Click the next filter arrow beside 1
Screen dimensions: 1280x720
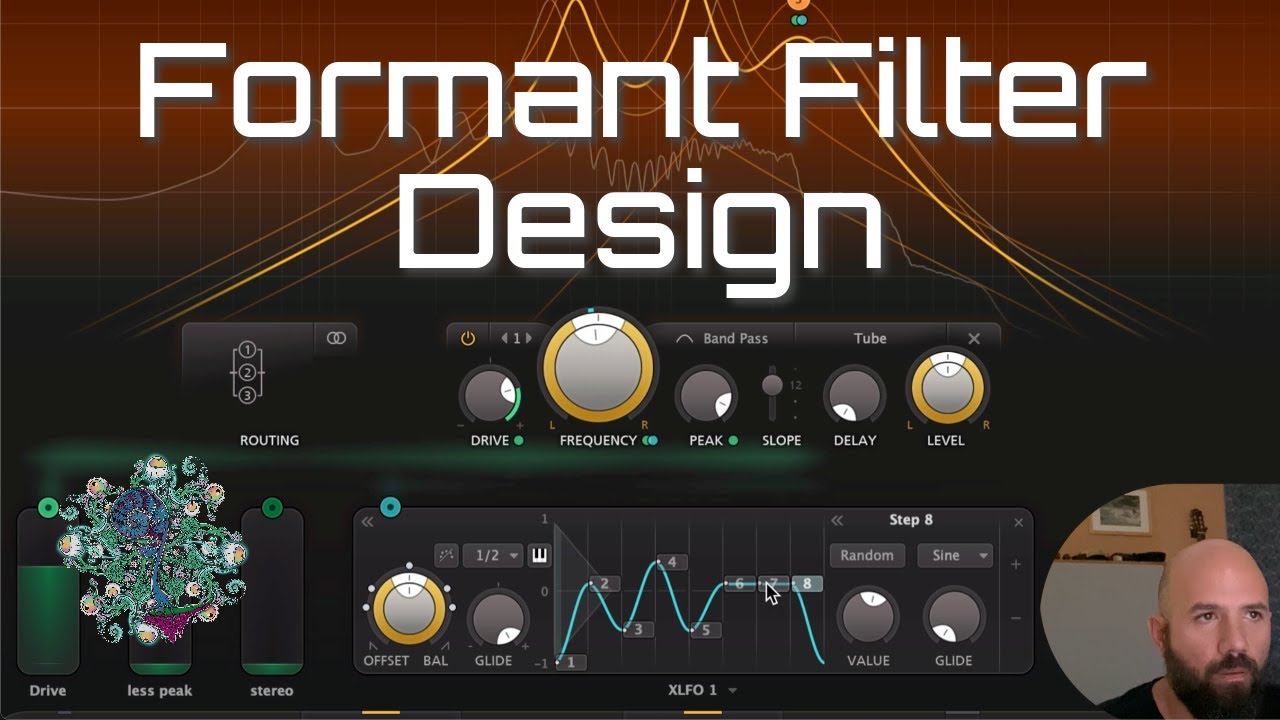(530, 339)
